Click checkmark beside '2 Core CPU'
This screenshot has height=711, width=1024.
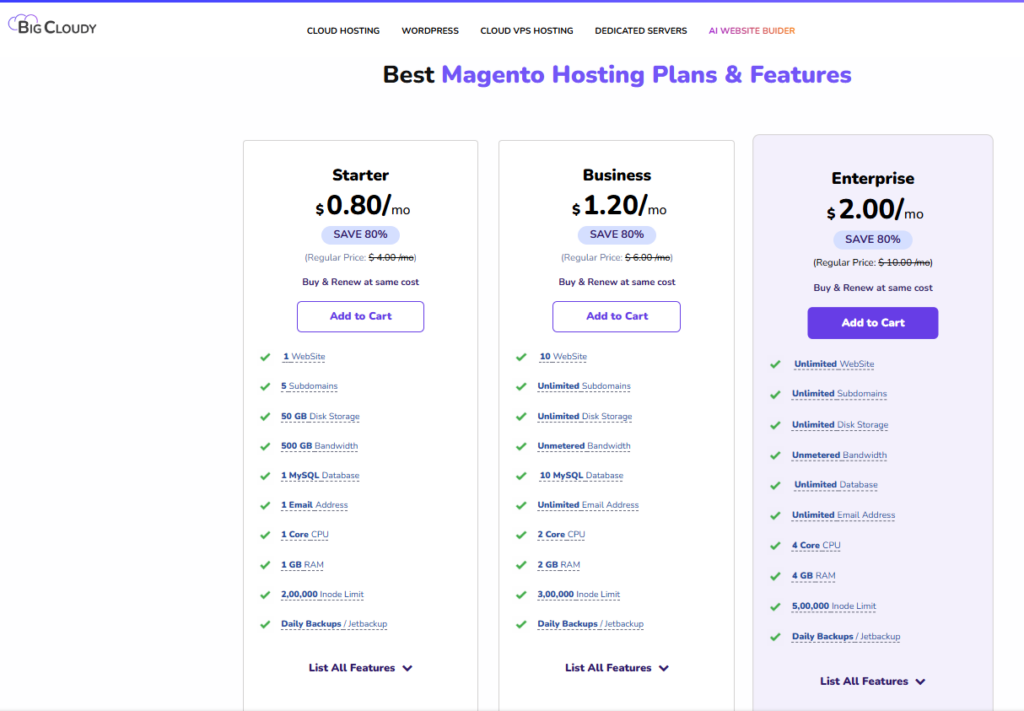tap(521, 535)
